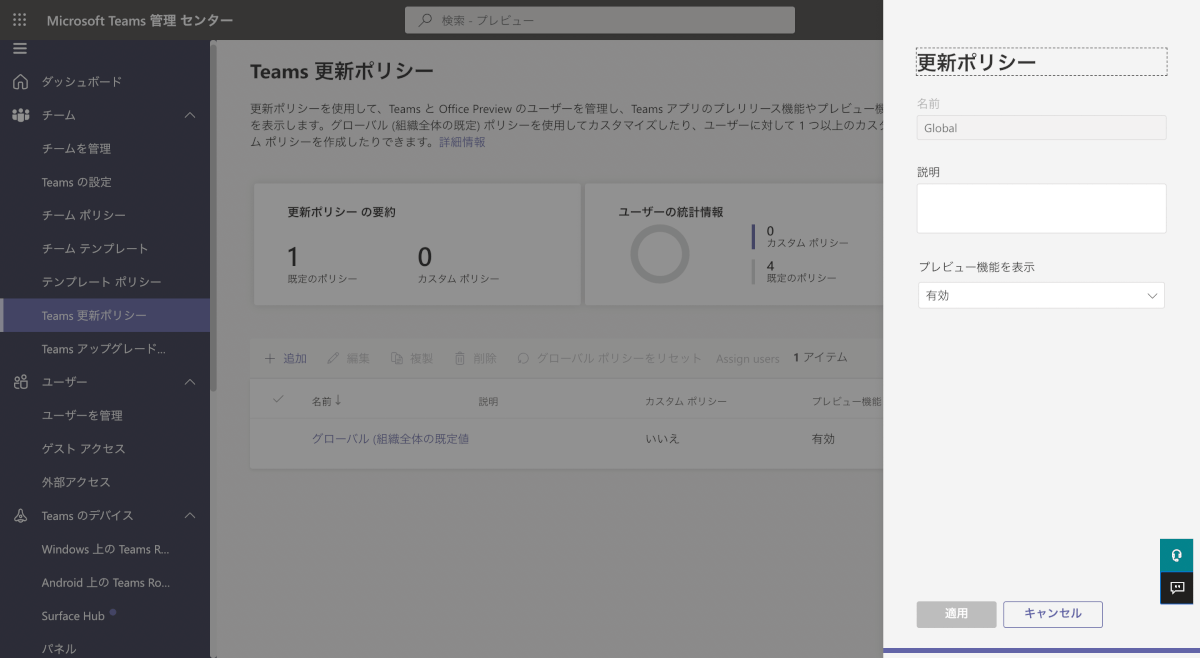This screenshot has height=658, width=1200.
Task: Click the 1 アイテム count text
Action: pyautogui.click(x=820, y=358)
